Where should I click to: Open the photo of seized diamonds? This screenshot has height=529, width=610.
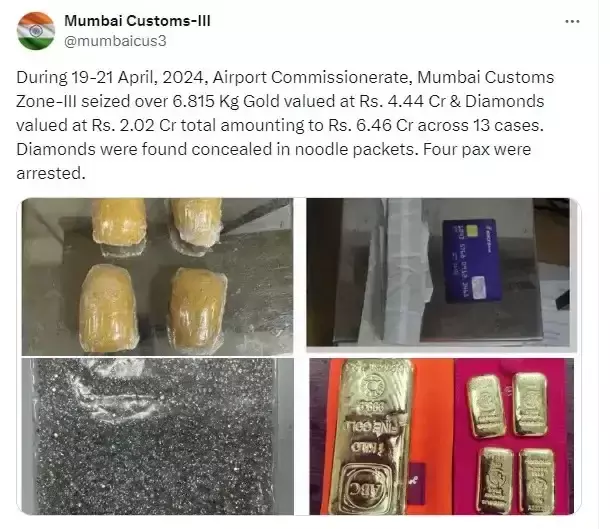[157, 436]
